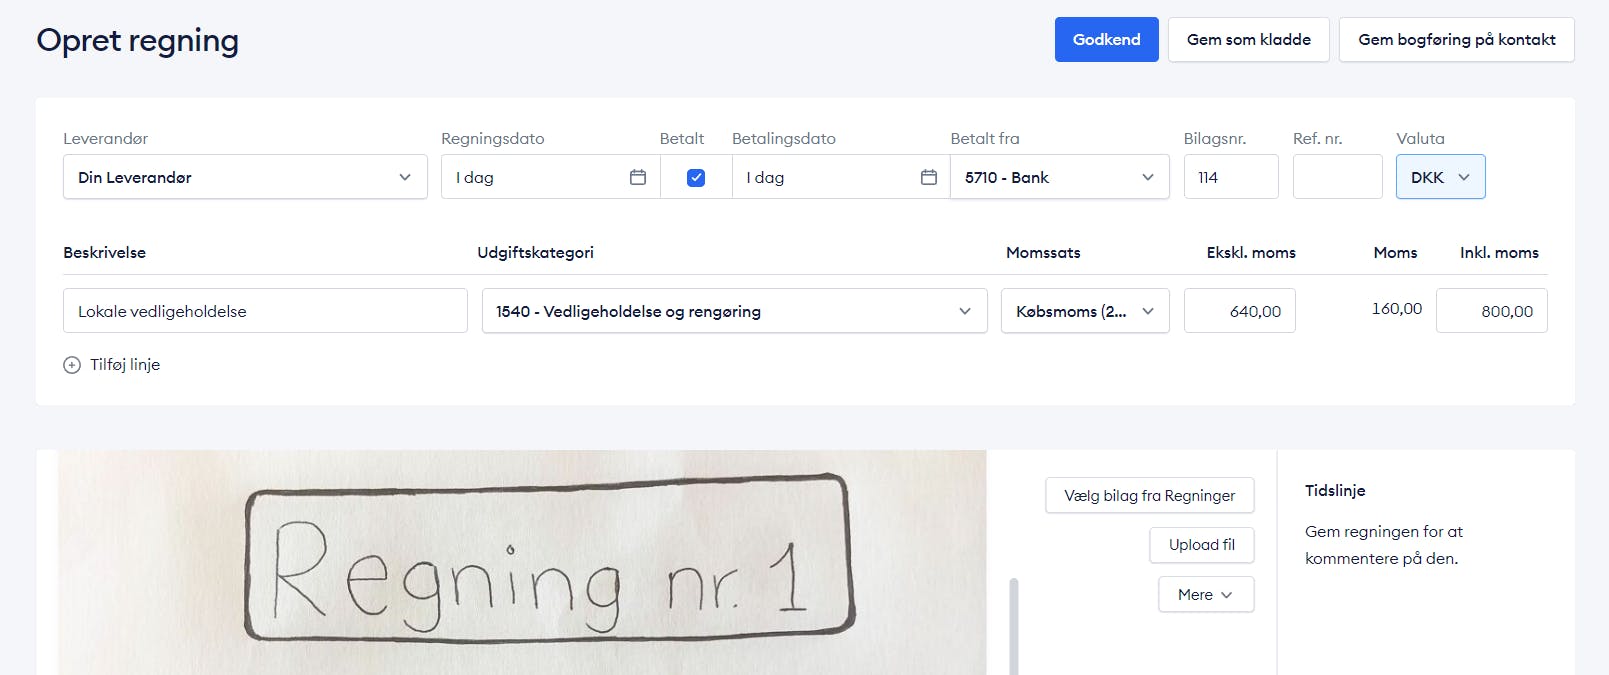The image size is (1609, 675).
Task: Change the DKK currency selector
Action: coord(1440,177)
